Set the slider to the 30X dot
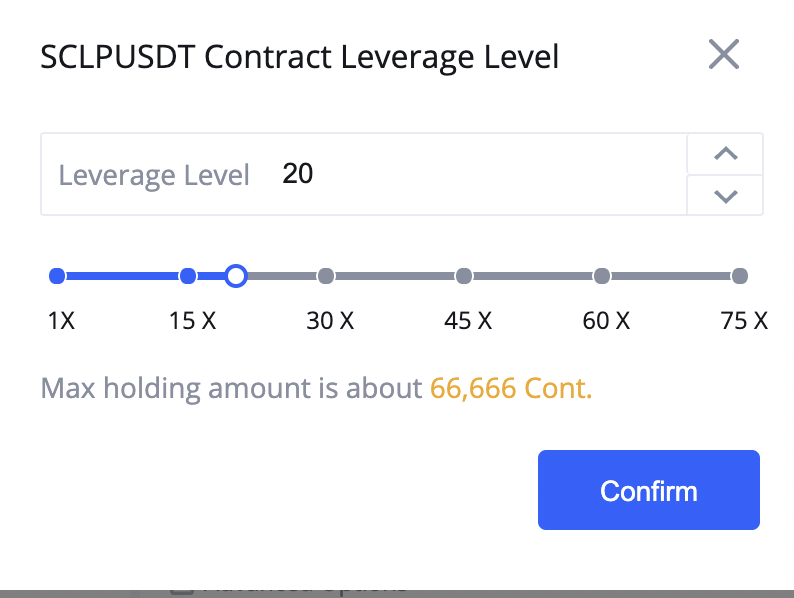Screen dimensions: 794x598 (326, 276)
